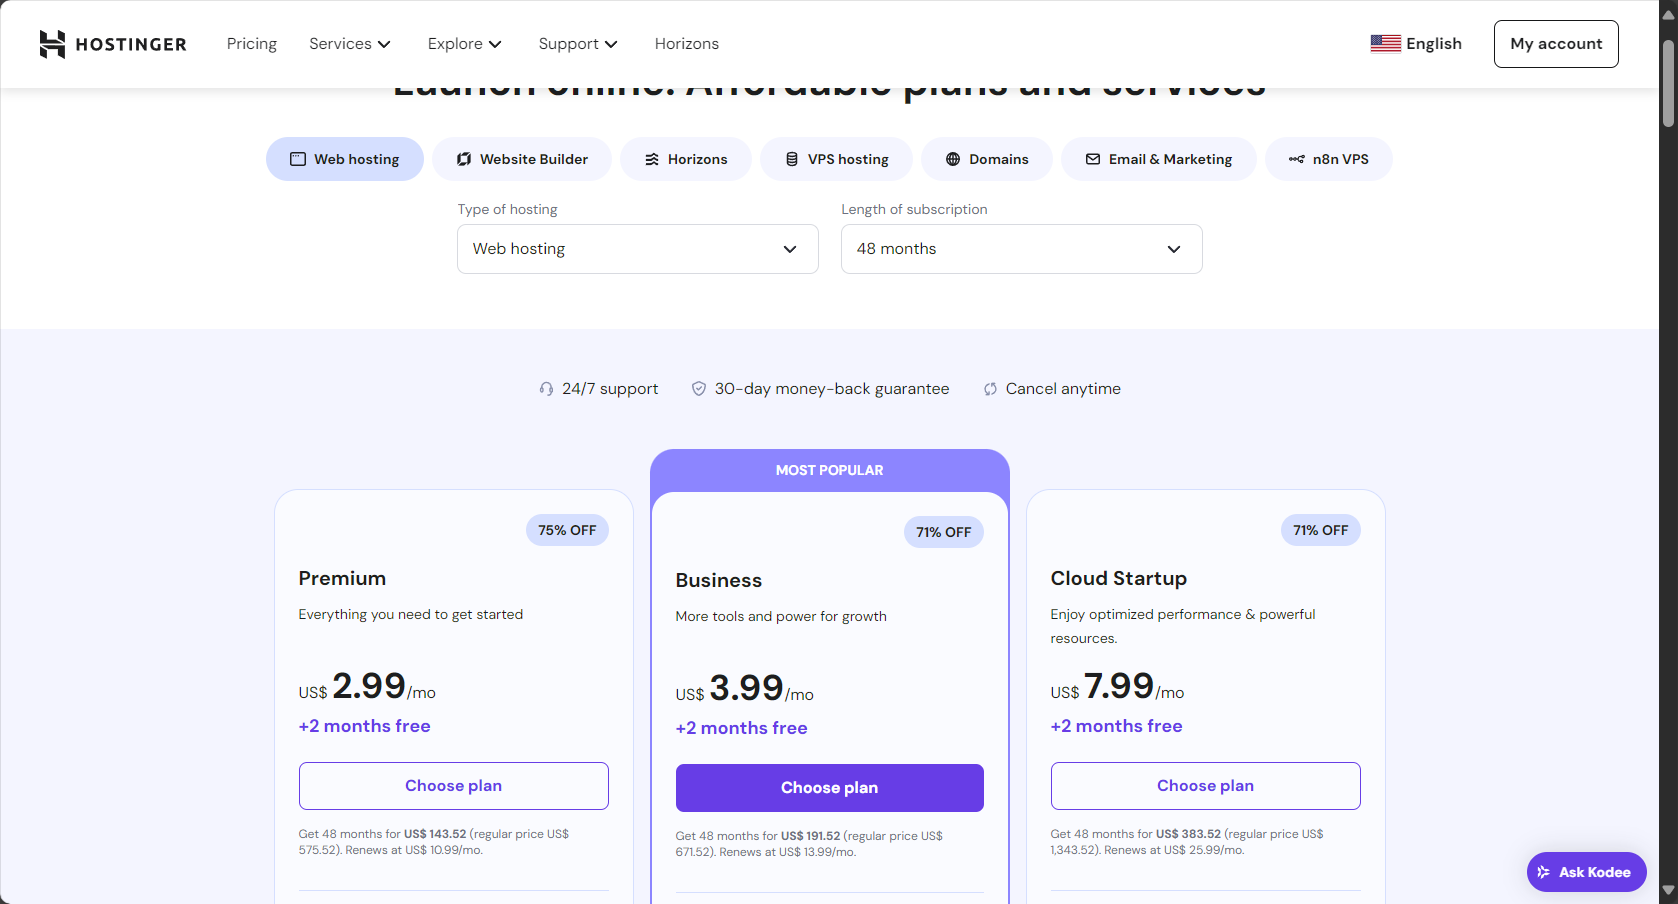The height and width of the screenshot is (904, 1678).
Task: Click '+2 months free' under Premium
Action: pos(365,726)
